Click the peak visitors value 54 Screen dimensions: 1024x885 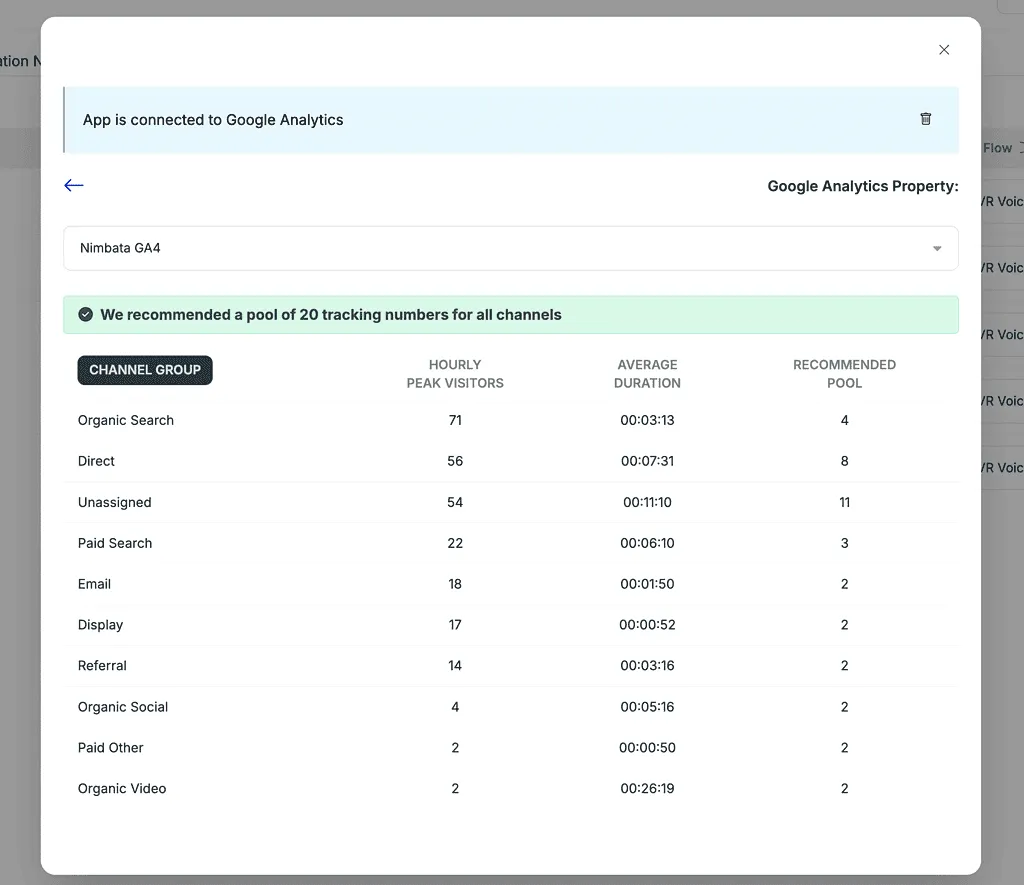(x=455, y=502)
